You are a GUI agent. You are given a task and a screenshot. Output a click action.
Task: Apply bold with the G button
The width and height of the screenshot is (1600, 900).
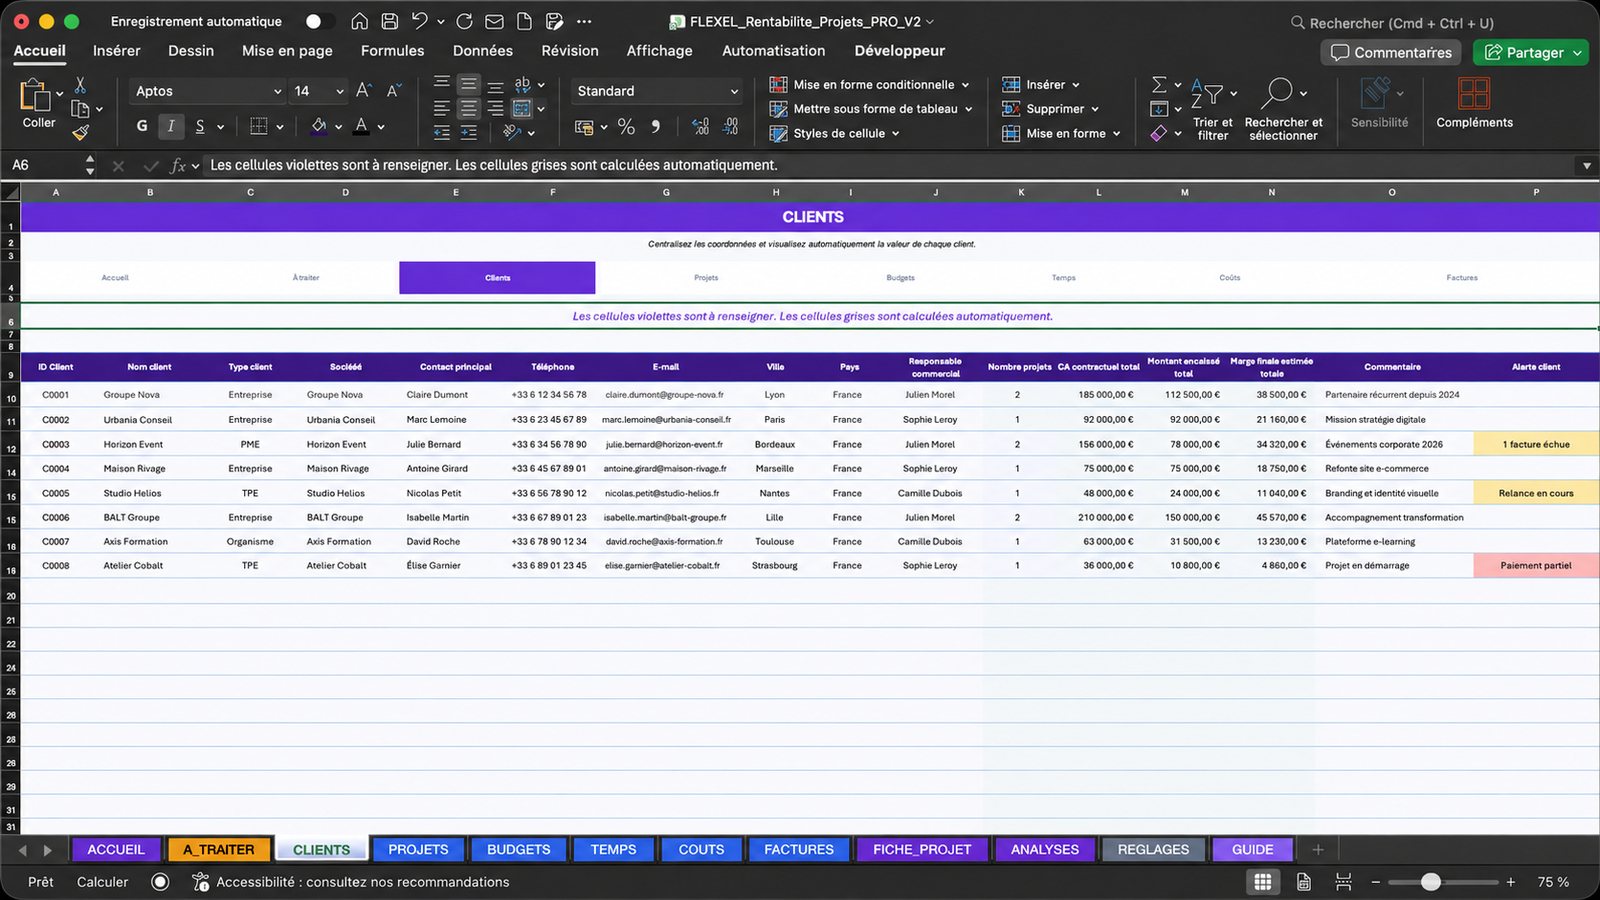(x=142, y=126)
